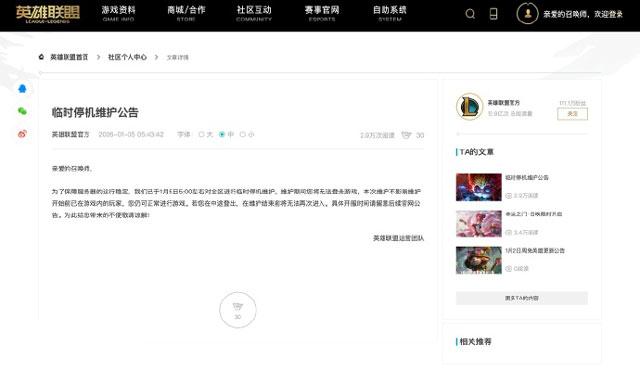Viewport: 640px width, 384px height.
Task: Click the like icon beside count 30 in article header
Action: pyautogui.click(x=406, y=135)
